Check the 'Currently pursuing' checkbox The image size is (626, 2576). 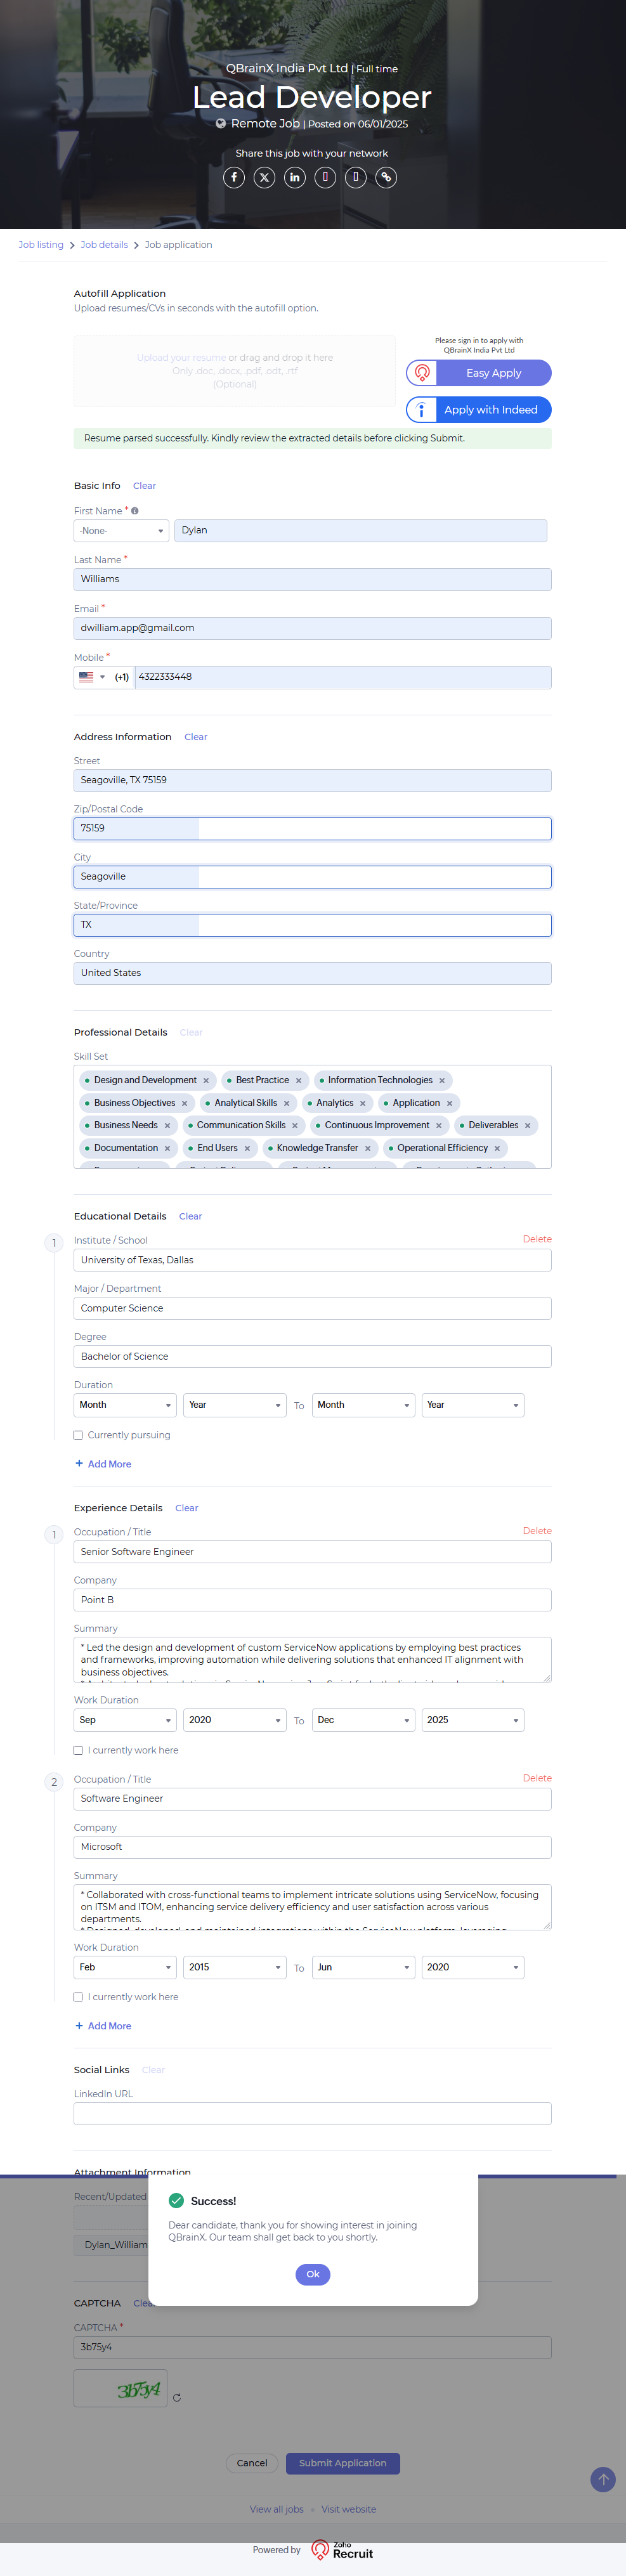[78, 1435]
